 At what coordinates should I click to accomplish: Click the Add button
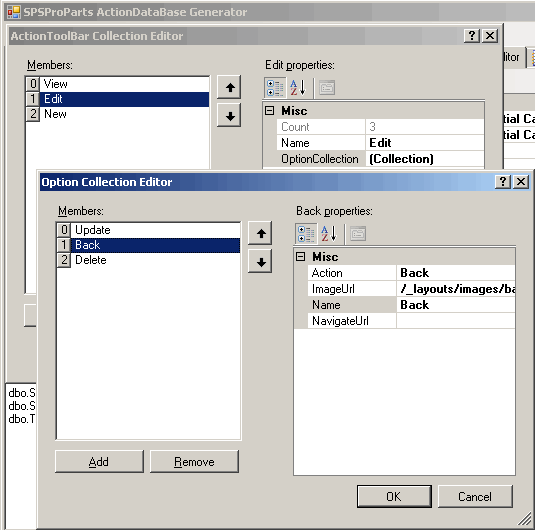click(99, 462)
